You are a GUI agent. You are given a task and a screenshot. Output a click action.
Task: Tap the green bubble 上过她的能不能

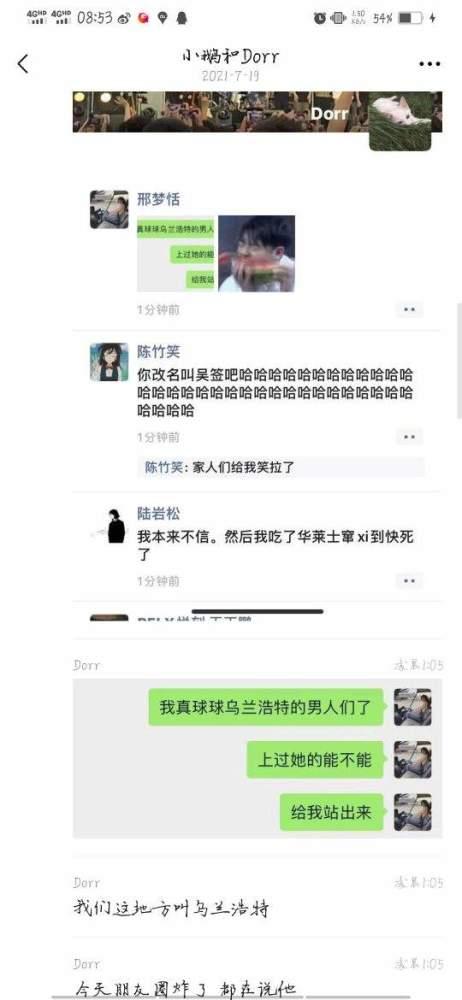point(315,760)
